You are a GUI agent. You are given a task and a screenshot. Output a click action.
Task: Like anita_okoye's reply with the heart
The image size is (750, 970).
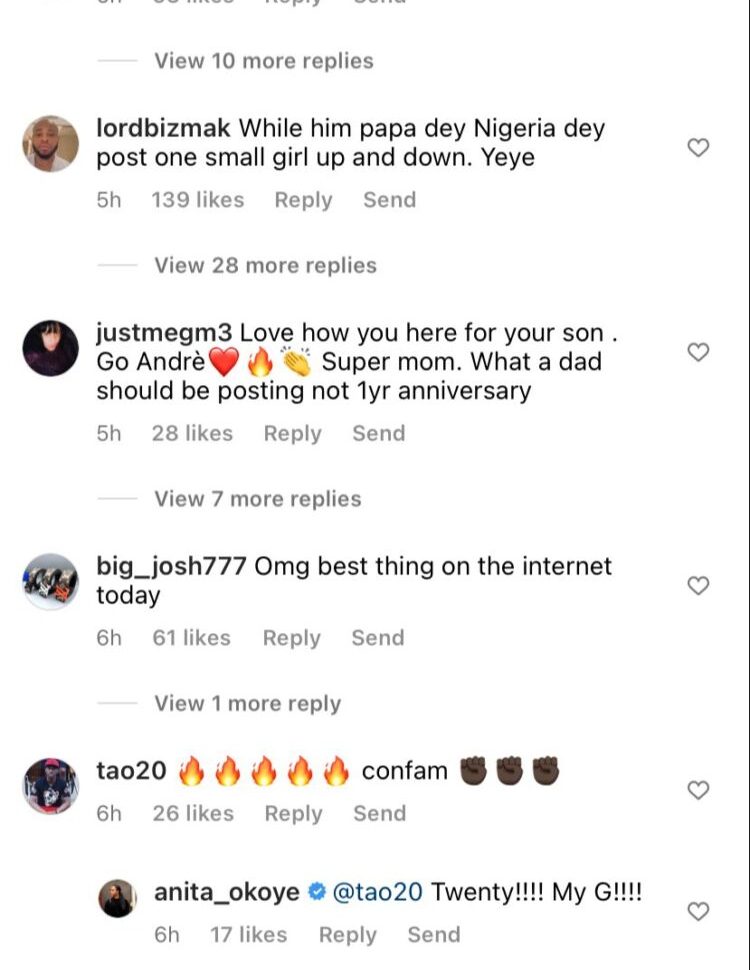(699, 911)
